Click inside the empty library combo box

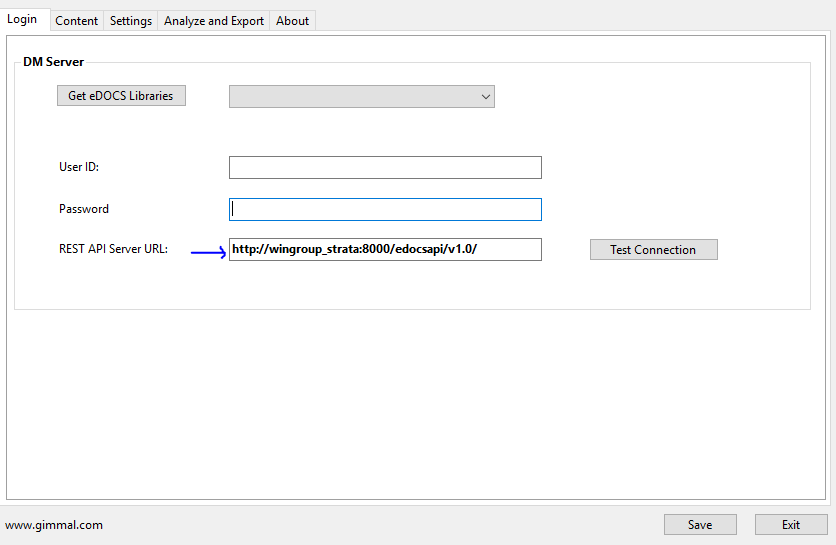click(352, 97)
